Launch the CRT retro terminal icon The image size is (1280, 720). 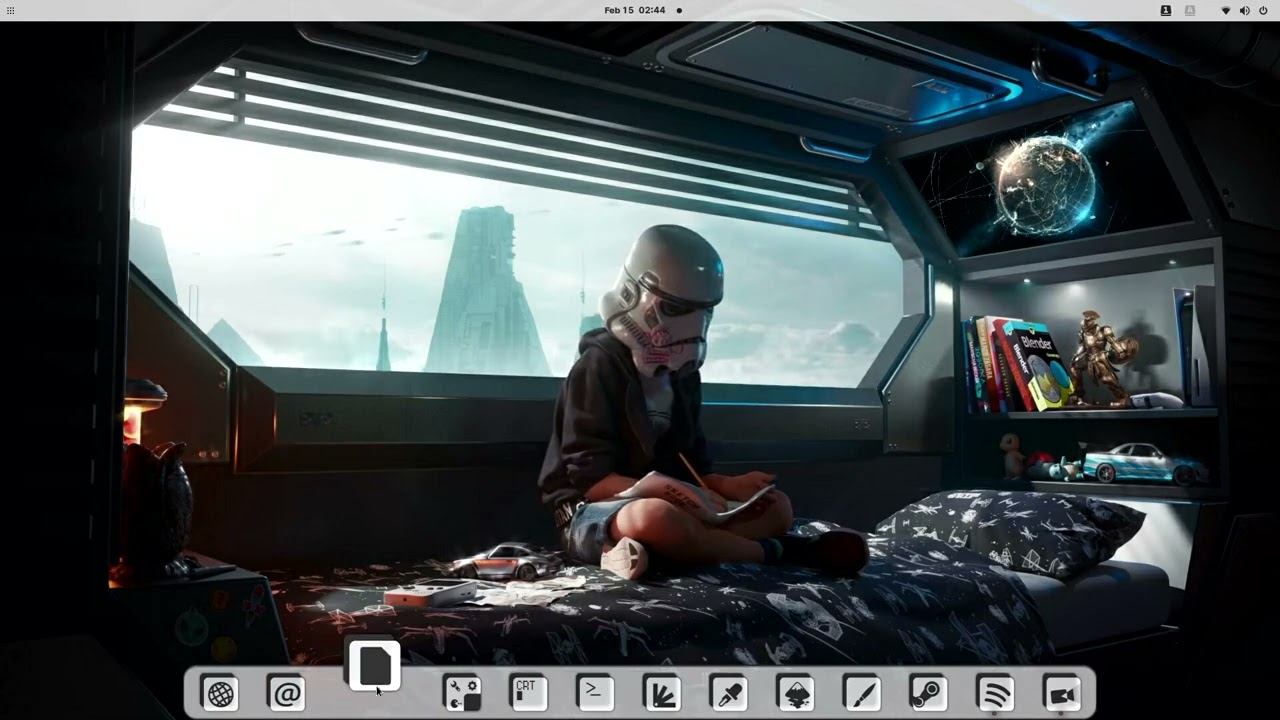[x=528, y=693]
